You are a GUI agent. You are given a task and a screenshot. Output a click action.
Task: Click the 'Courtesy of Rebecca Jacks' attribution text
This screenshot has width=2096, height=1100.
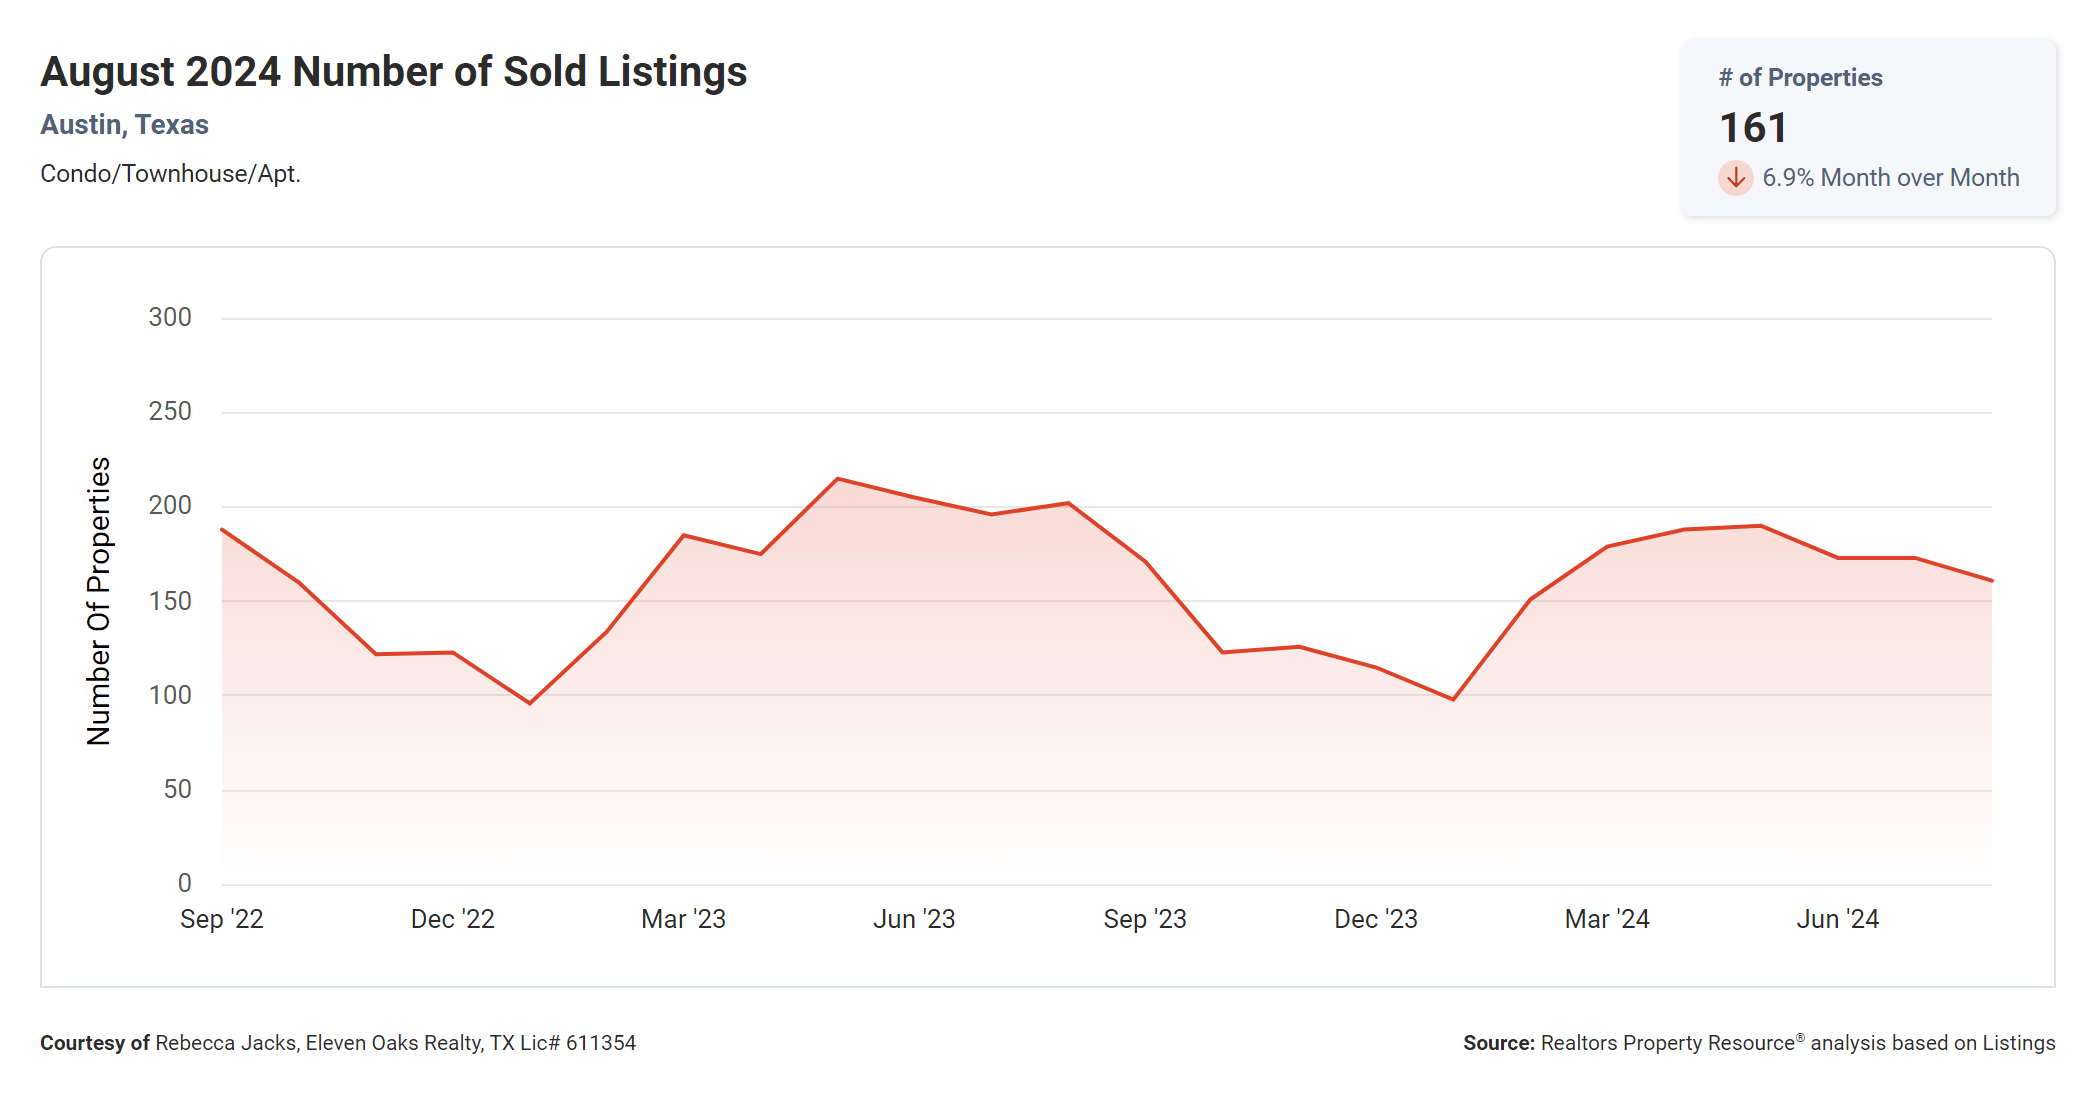(x=338, y=1043)
